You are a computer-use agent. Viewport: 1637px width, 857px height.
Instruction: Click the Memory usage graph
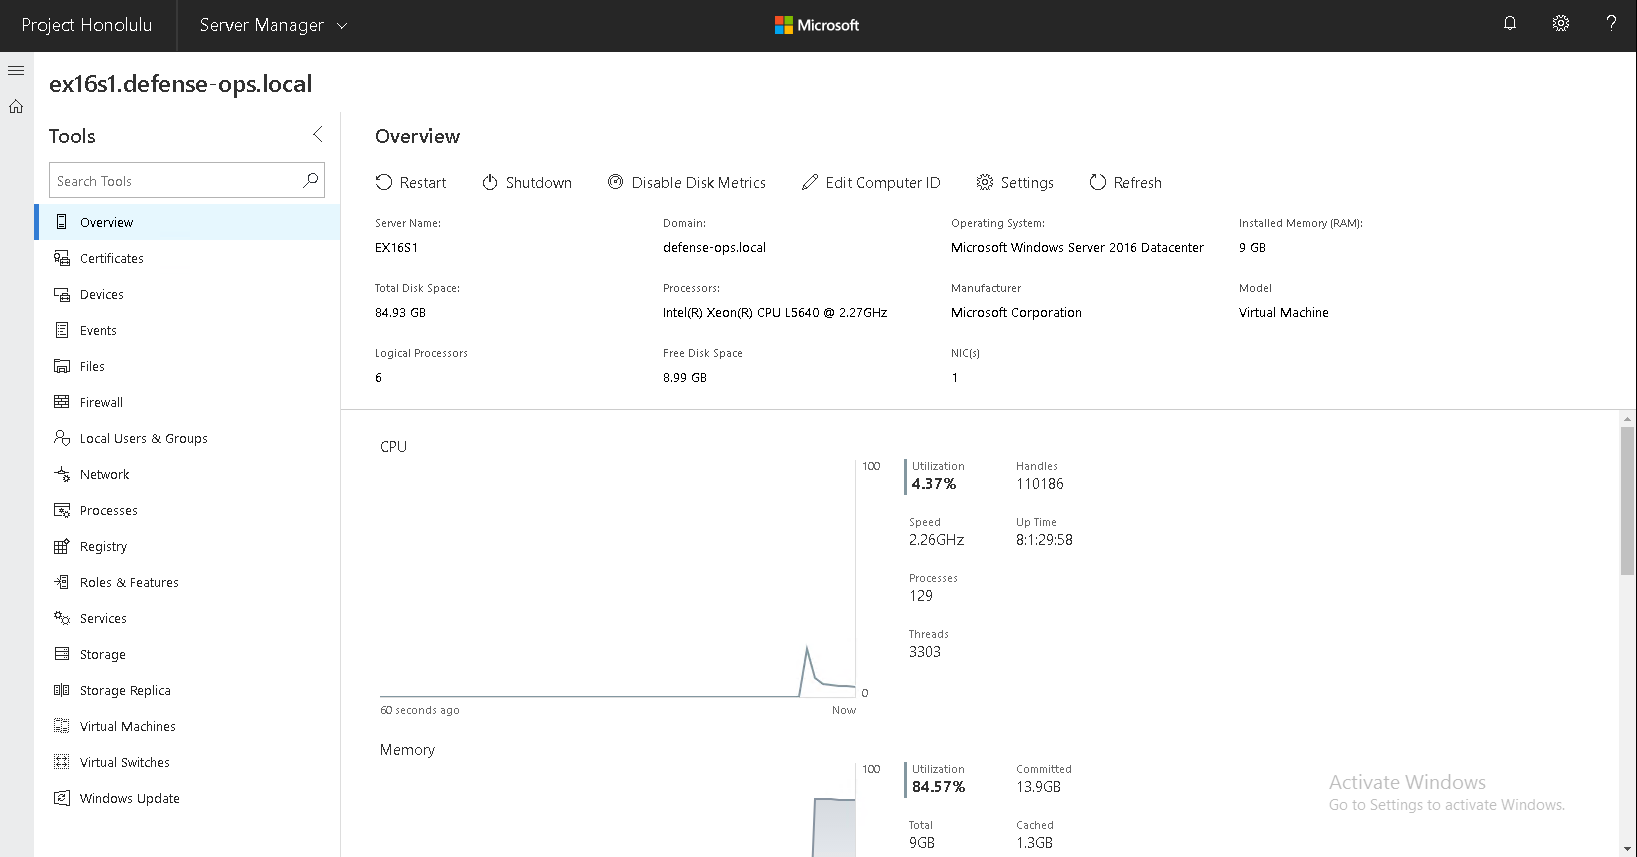click(618, 810)
